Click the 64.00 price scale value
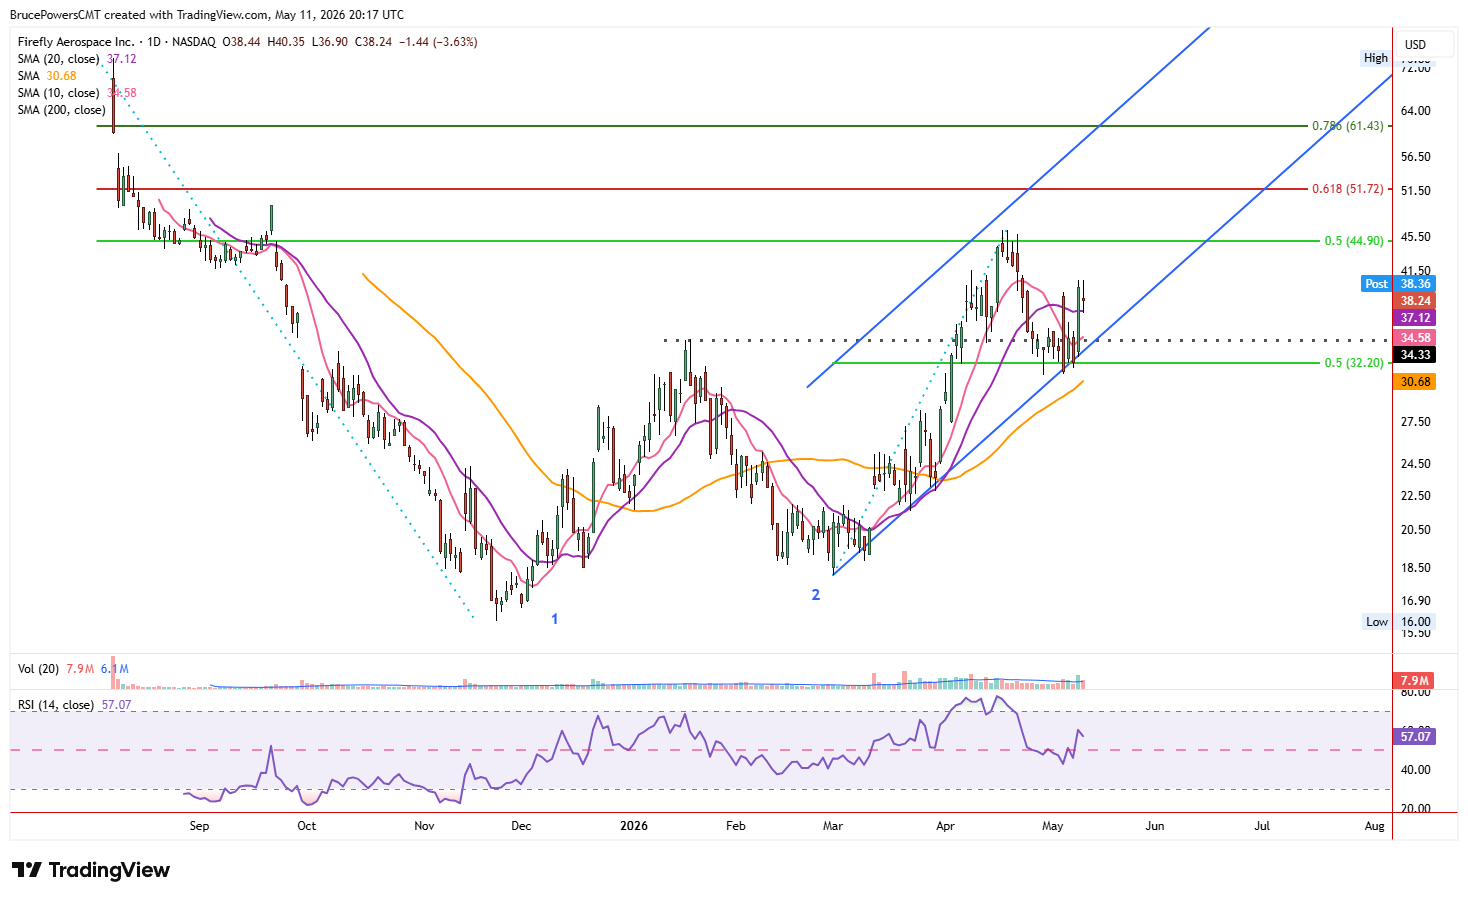The image size is (1468, 900). 1416,111
